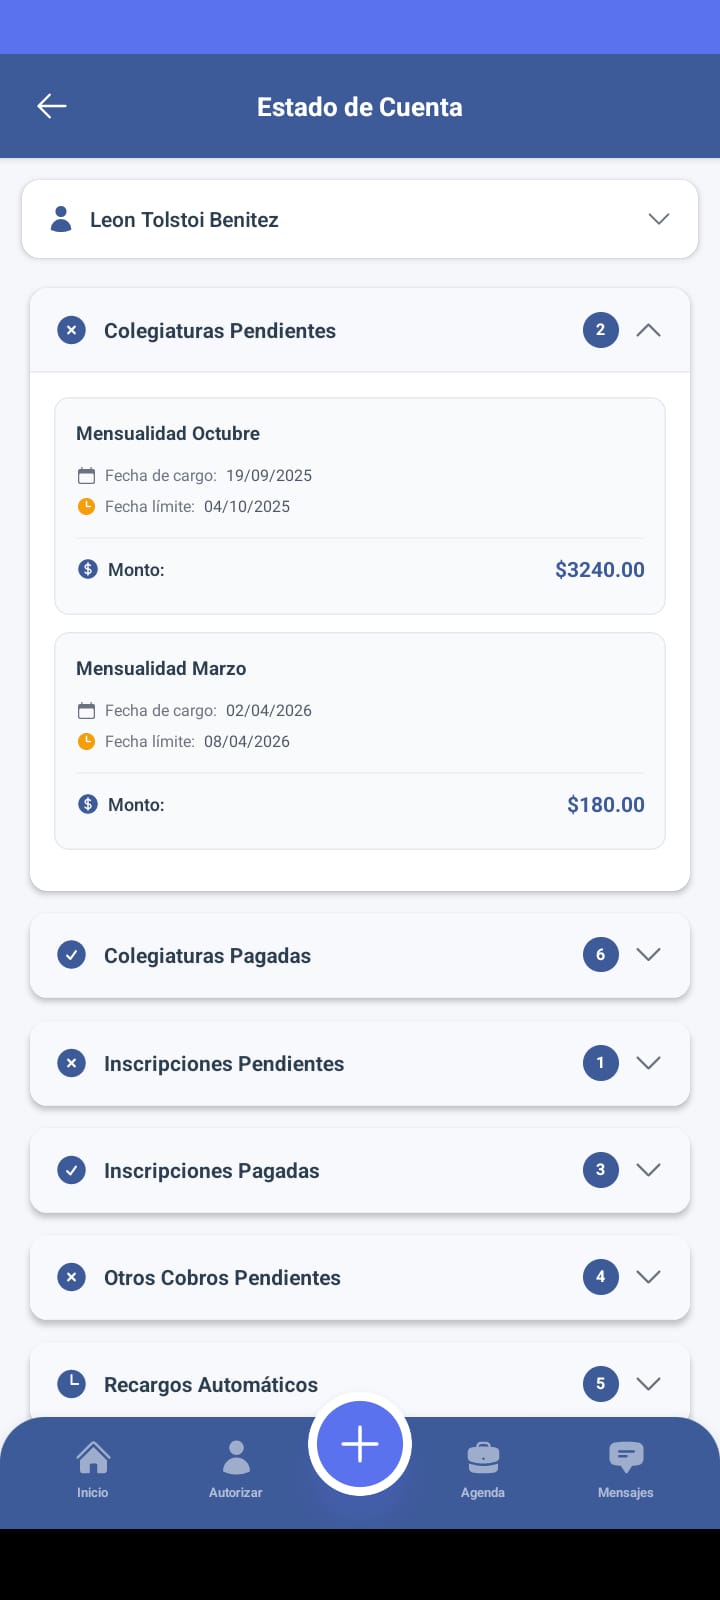Image resolution: width=720 pixels, height=1600 pixels.
Task: Expand the Inscripciones Pagadas section
Action: [x=648, y=1170]
